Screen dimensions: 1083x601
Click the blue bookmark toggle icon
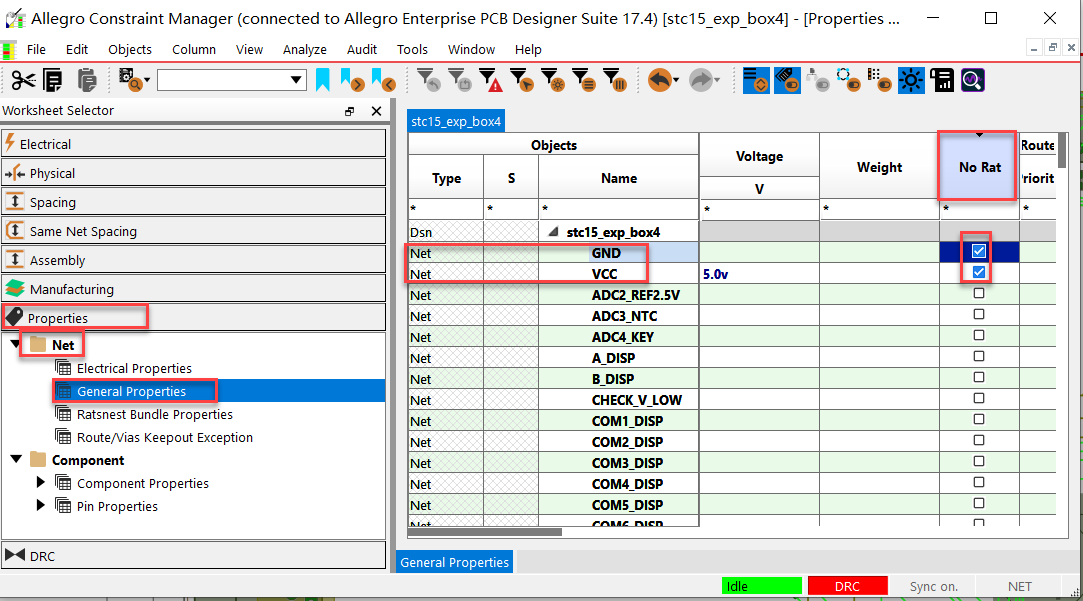click(323, 79)
